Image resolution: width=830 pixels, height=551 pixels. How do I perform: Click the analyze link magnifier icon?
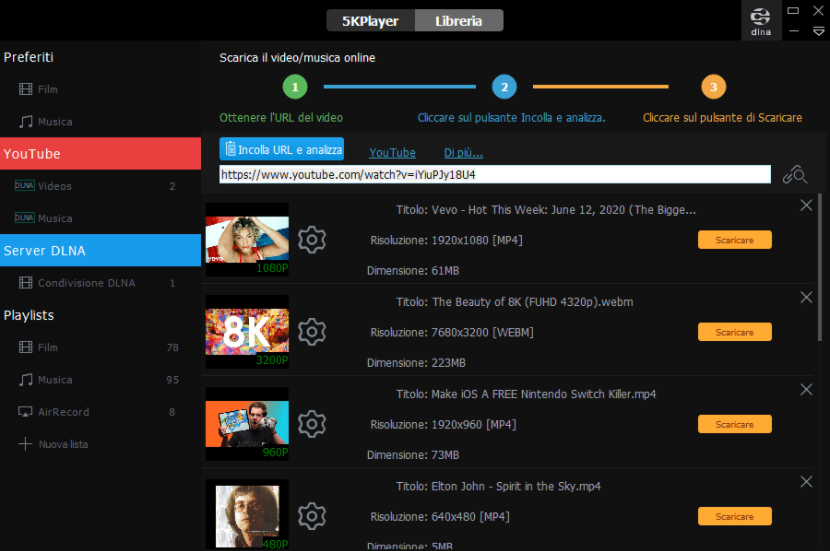tap(795, 175)
